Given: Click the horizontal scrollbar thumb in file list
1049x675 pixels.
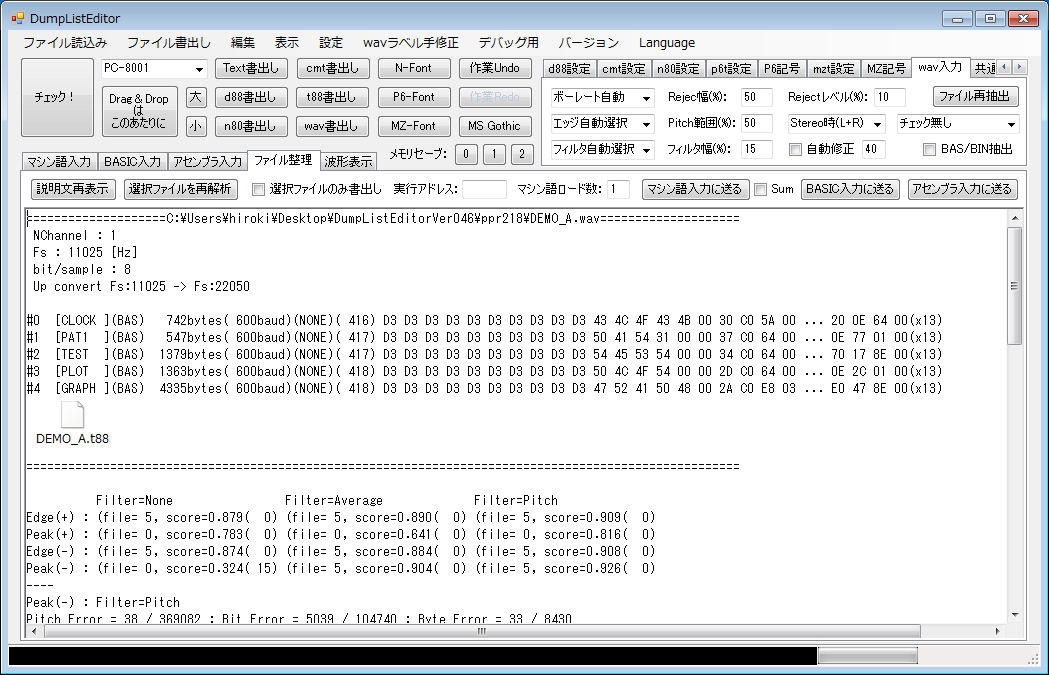Looking at the screenshot, I should pos(481,632).
